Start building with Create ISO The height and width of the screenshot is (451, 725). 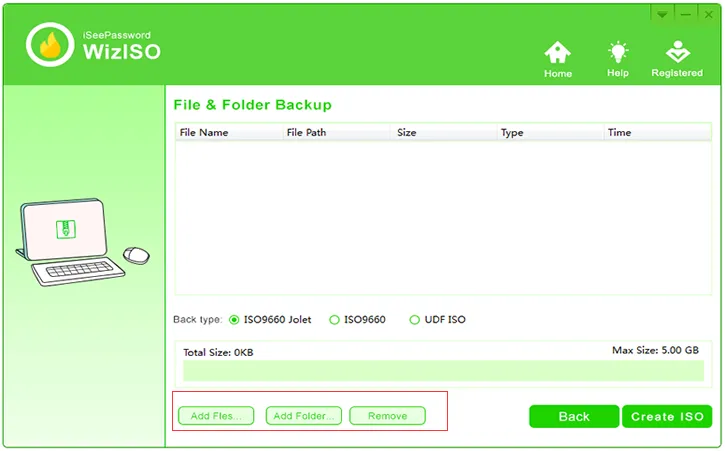tap(667, 416)
